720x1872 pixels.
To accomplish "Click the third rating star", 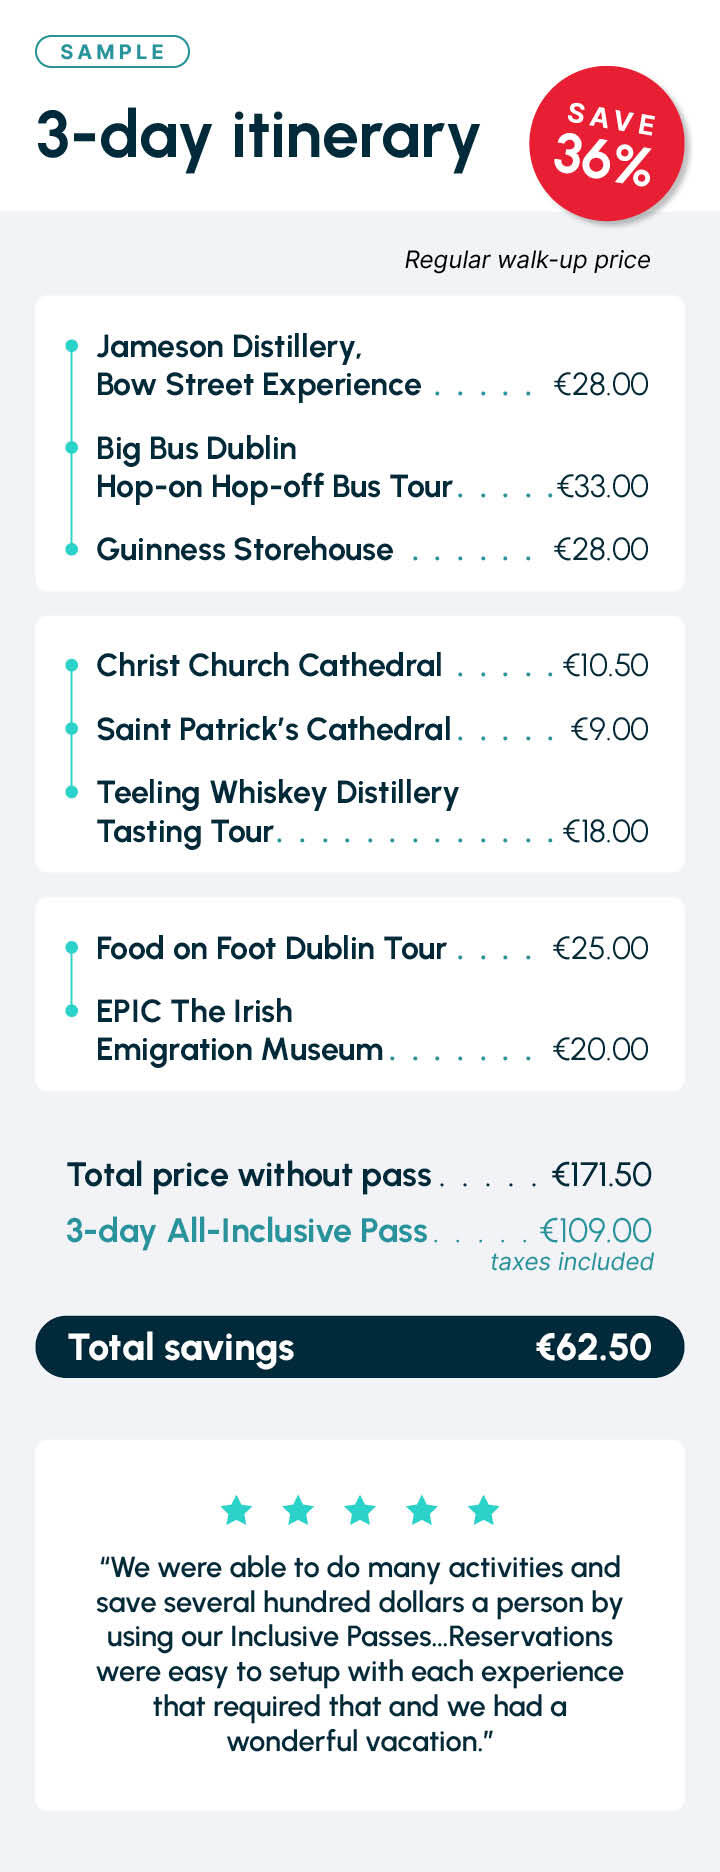I will (x=360, y=1510).
